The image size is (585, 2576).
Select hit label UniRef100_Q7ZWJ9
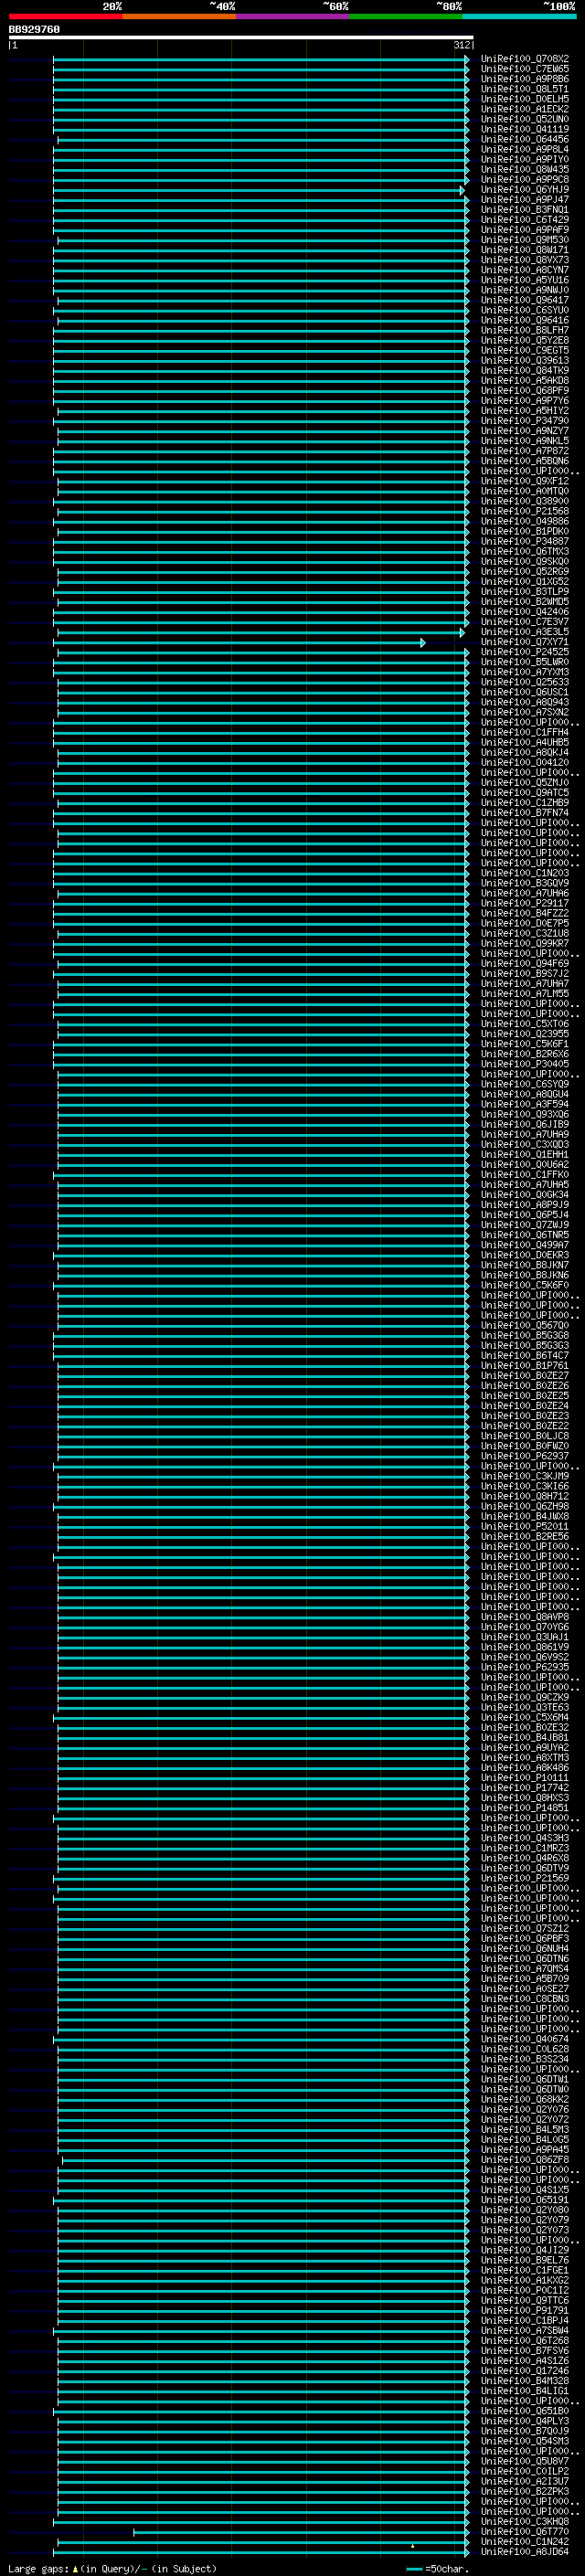point(525,1225)
